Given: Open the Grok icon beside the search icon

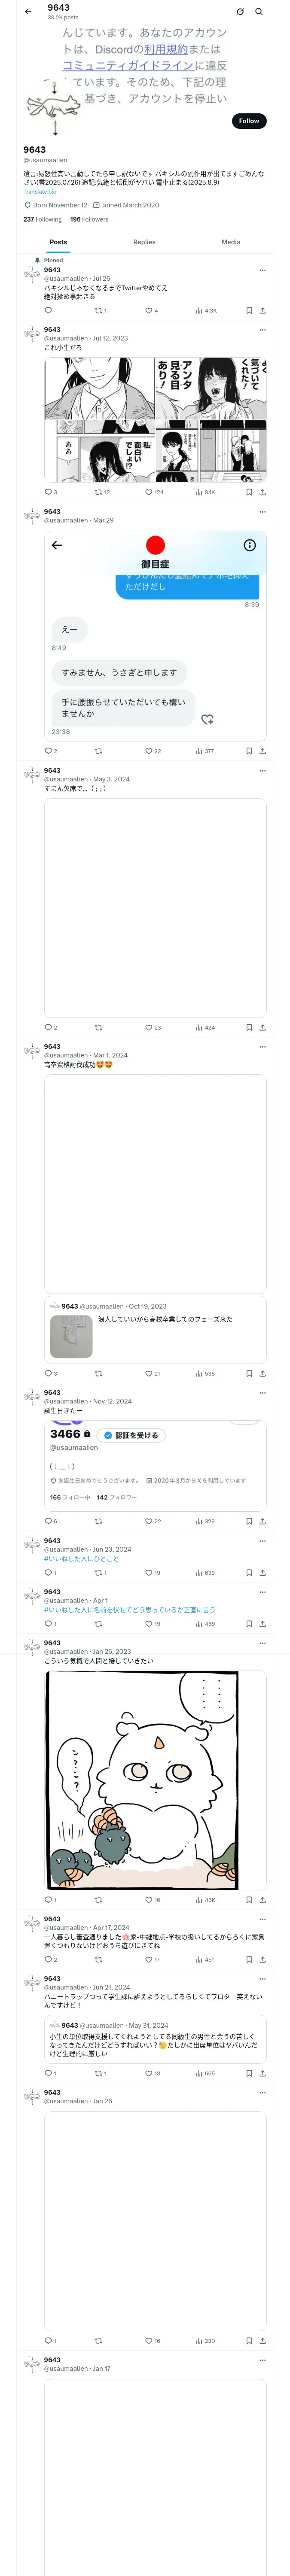Looking at the screenshot, I should pos(240,12).
